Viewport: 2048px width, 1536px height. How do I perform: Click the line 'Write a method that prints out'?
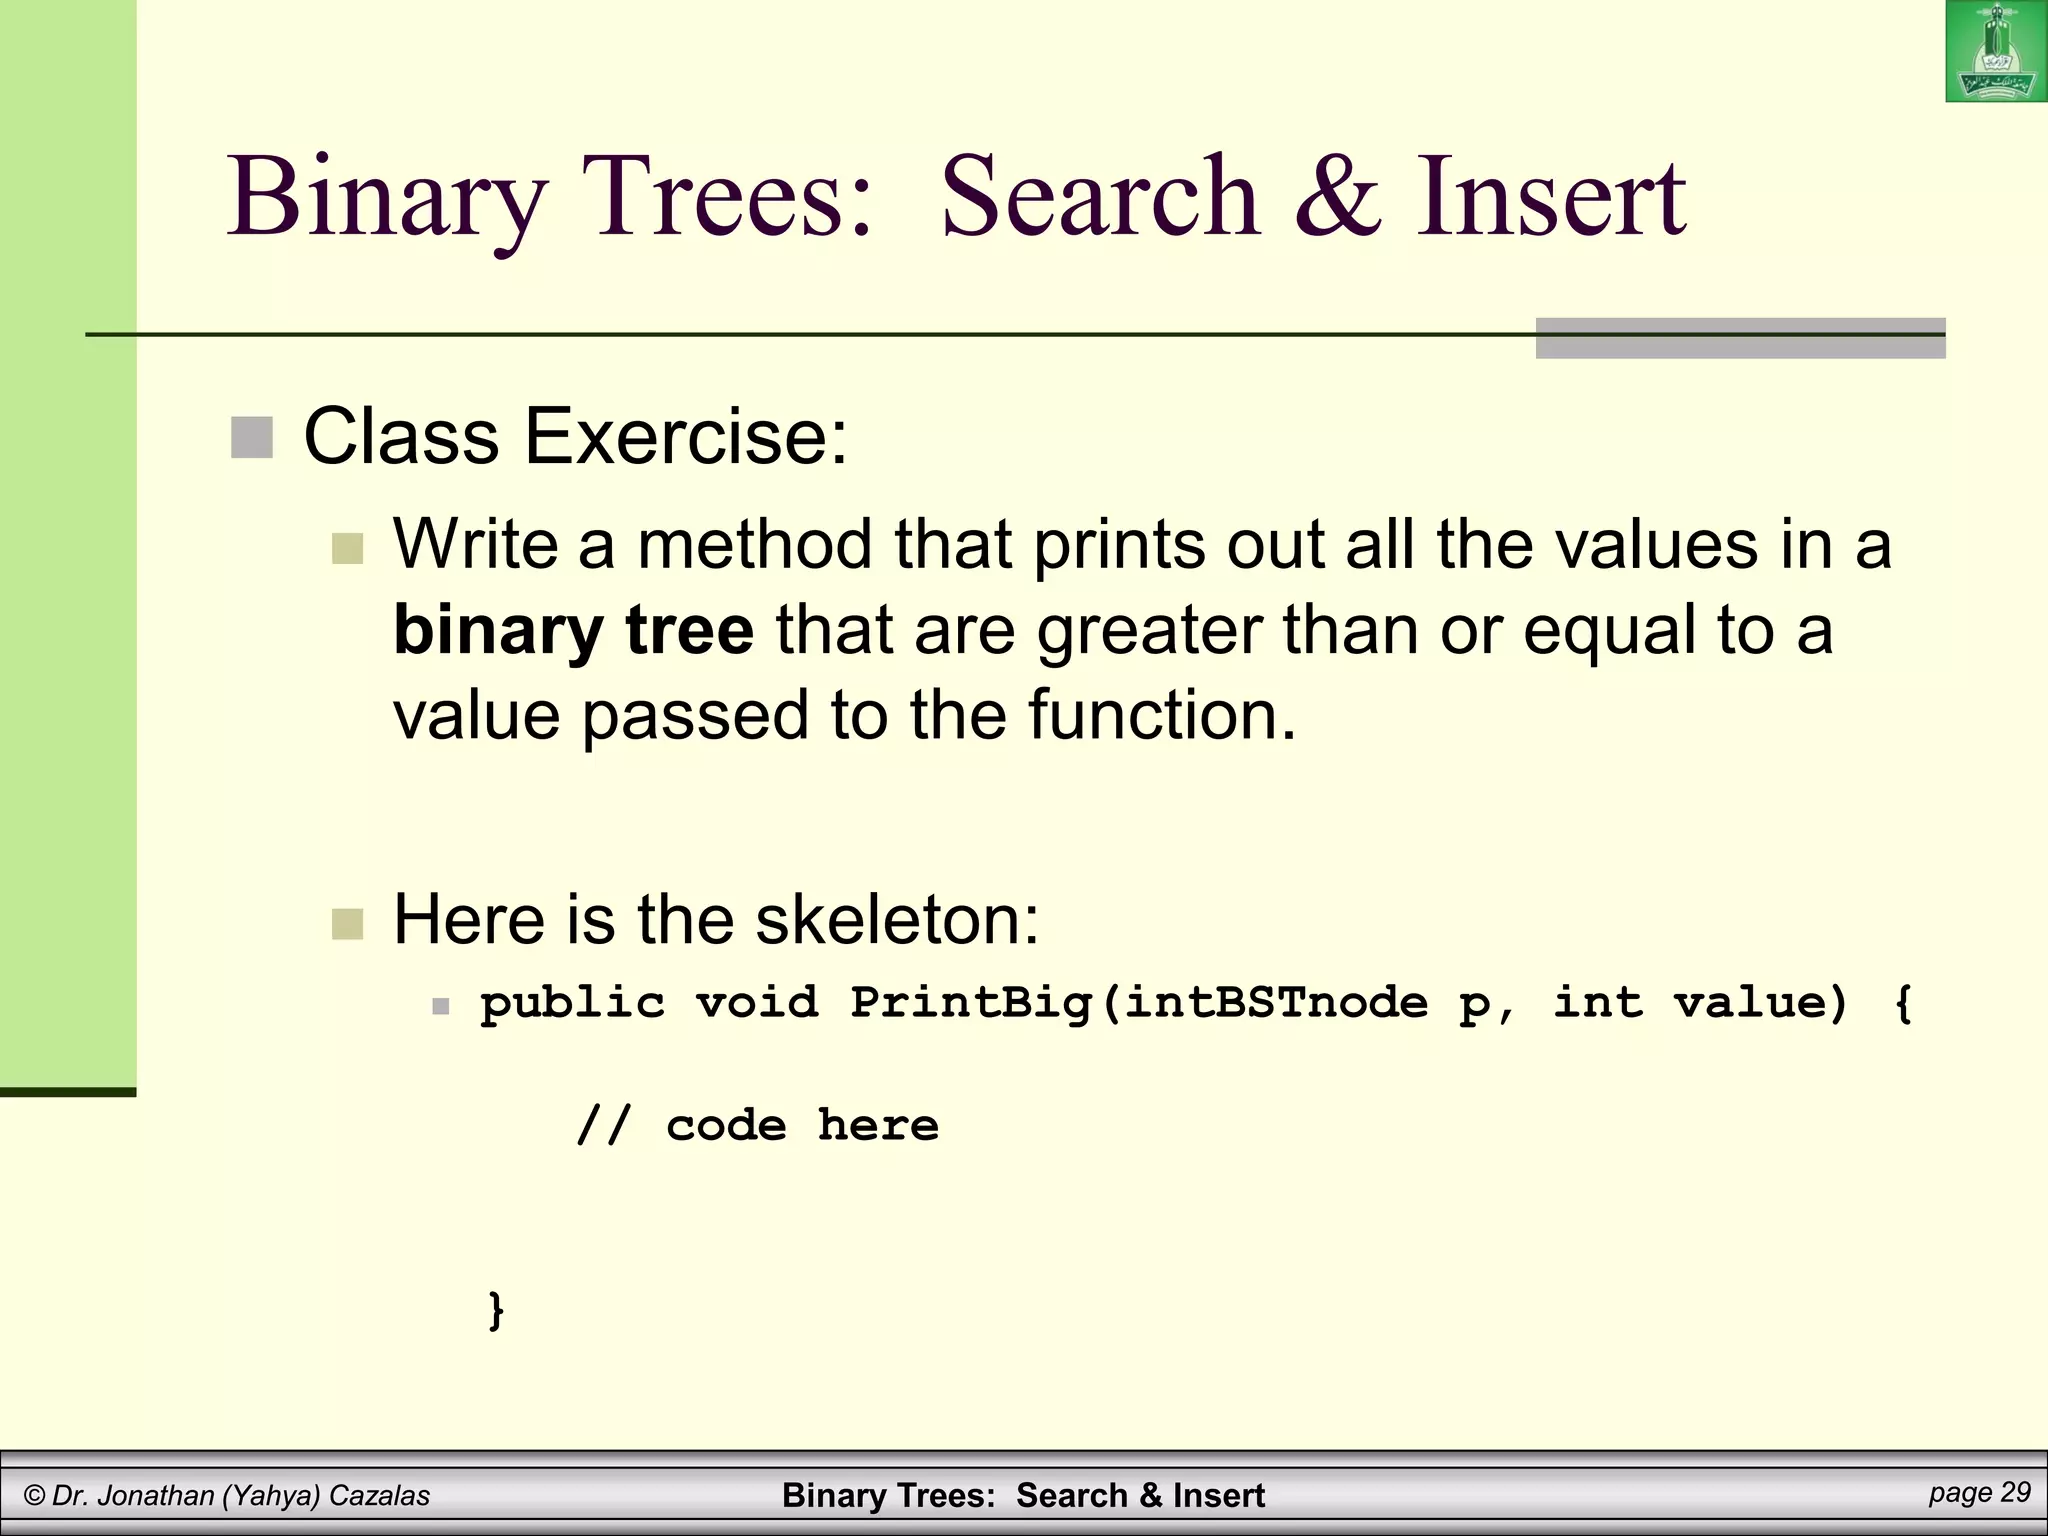coord(1142,546)
